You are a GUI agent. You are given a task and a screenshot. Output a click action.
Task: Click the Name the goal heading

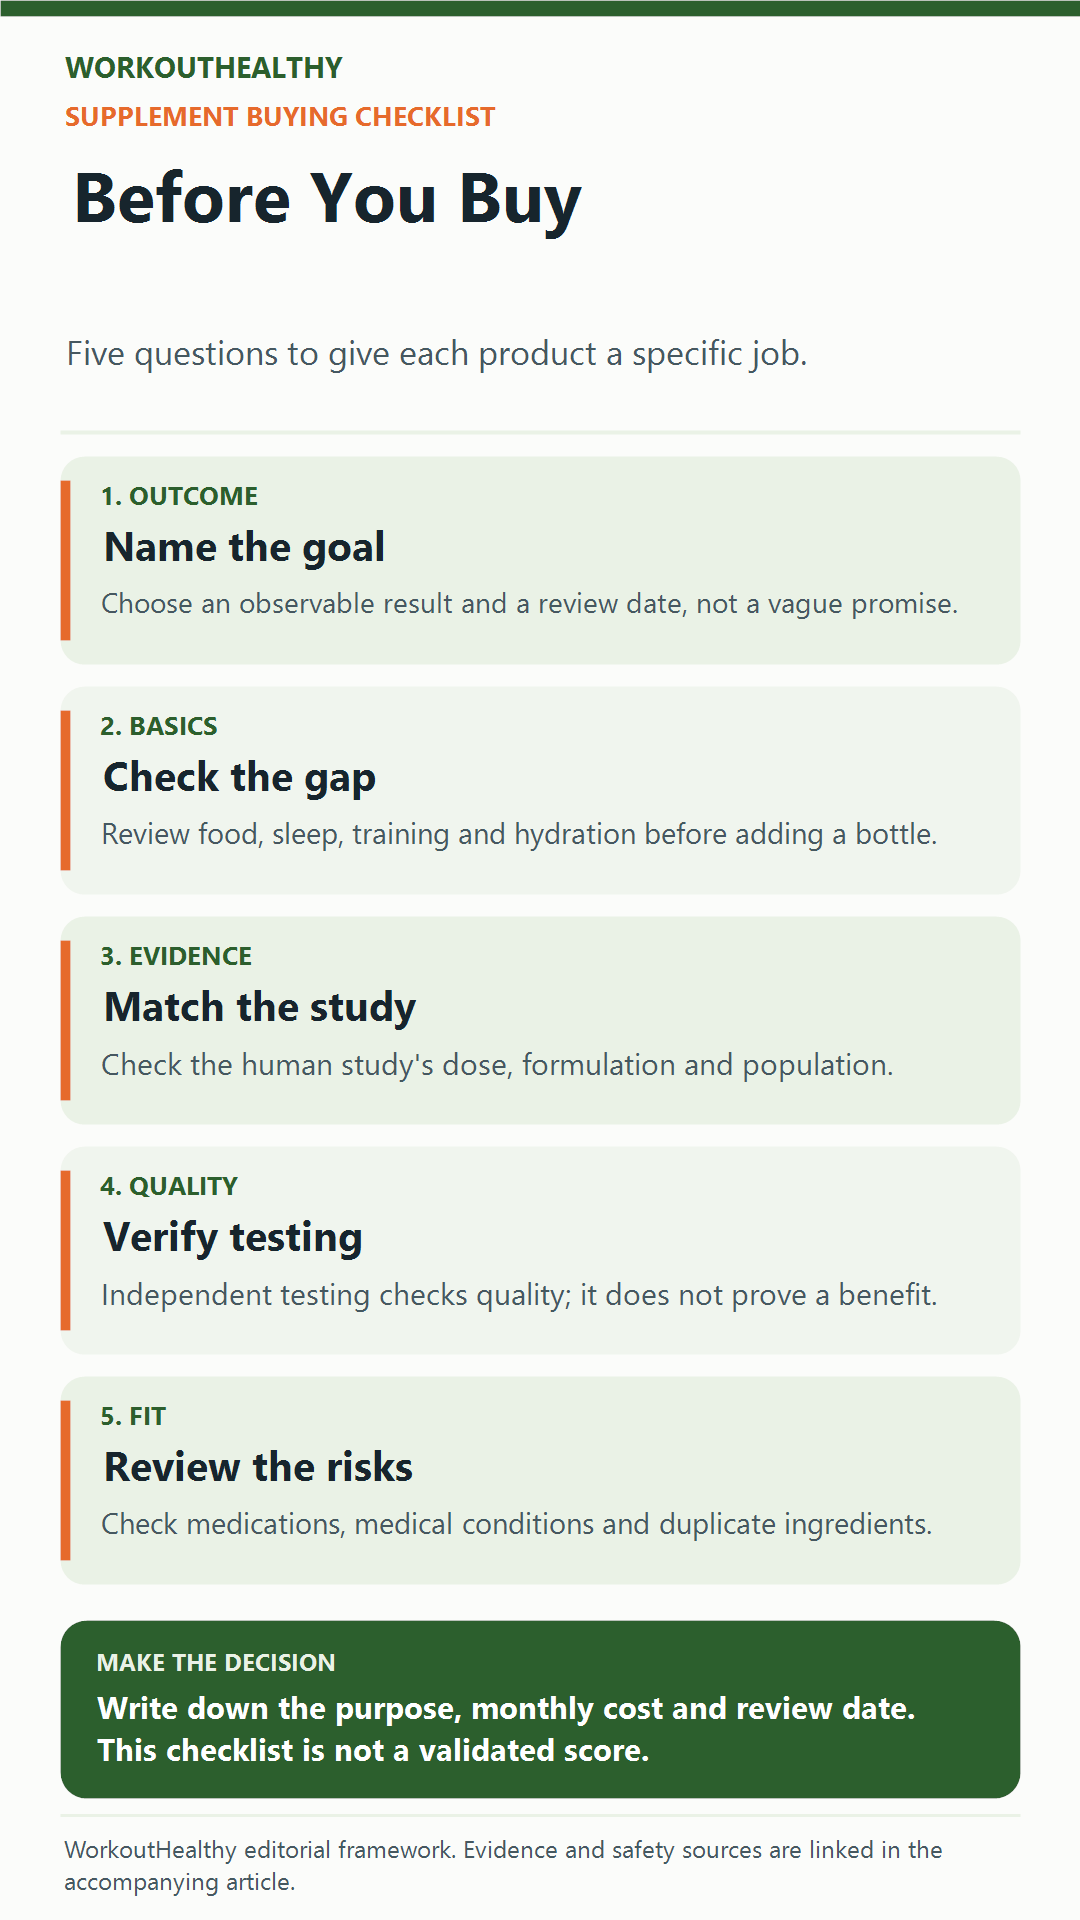tap(245, 548)
